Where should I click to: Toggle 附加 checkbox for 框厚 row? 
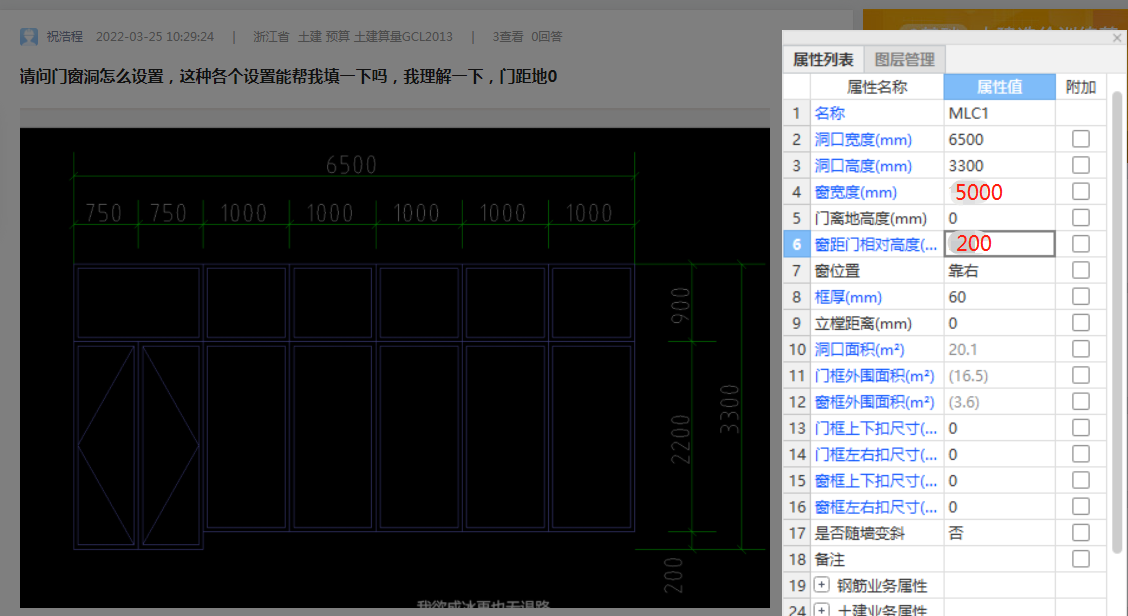pyautogui.click(x=1081, y=296)
